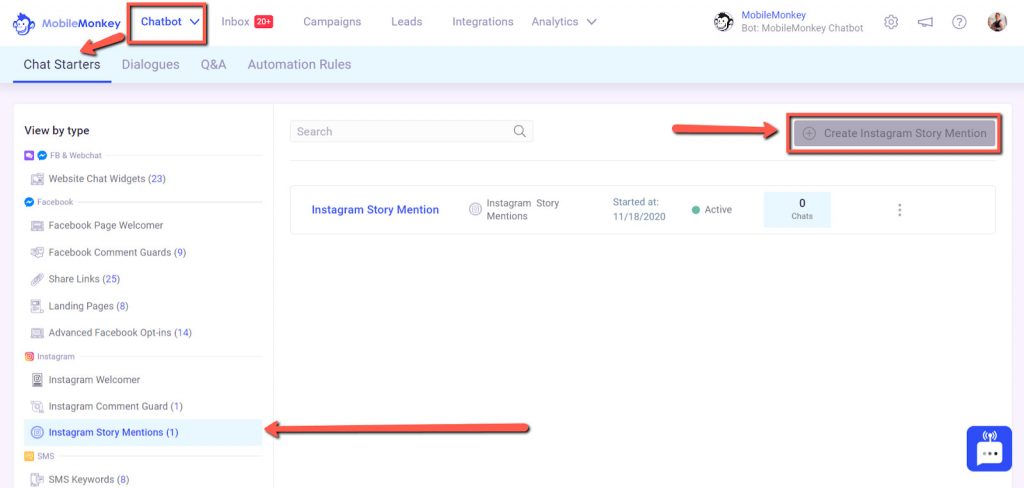Open the announcements megaphone icon

coord(925,22)
